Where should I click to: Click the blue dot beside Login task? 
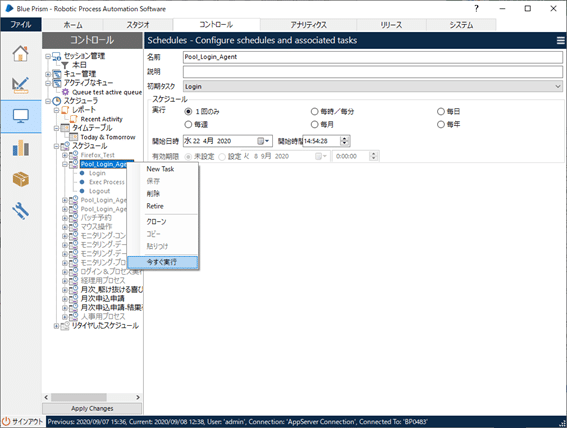click(82, 173)
